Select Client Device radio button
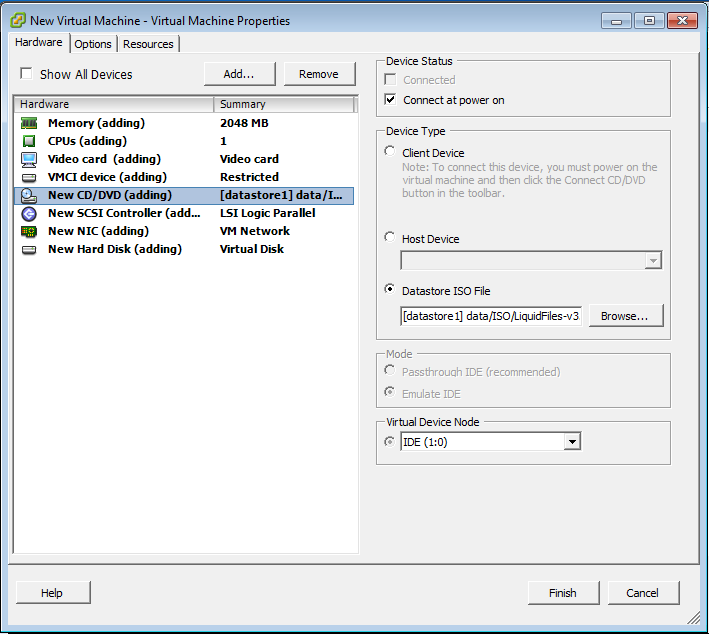The height and width of the screenshot is (634, 709). pos(389,151)
